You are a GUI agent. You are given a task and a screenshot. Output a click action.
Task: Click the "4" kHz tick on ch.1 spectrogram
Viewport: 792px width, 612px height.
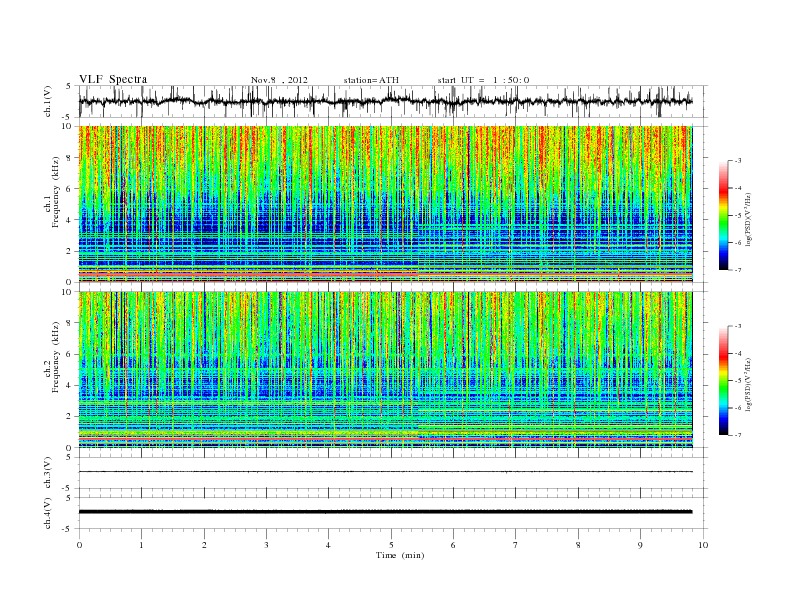(69, 220)
